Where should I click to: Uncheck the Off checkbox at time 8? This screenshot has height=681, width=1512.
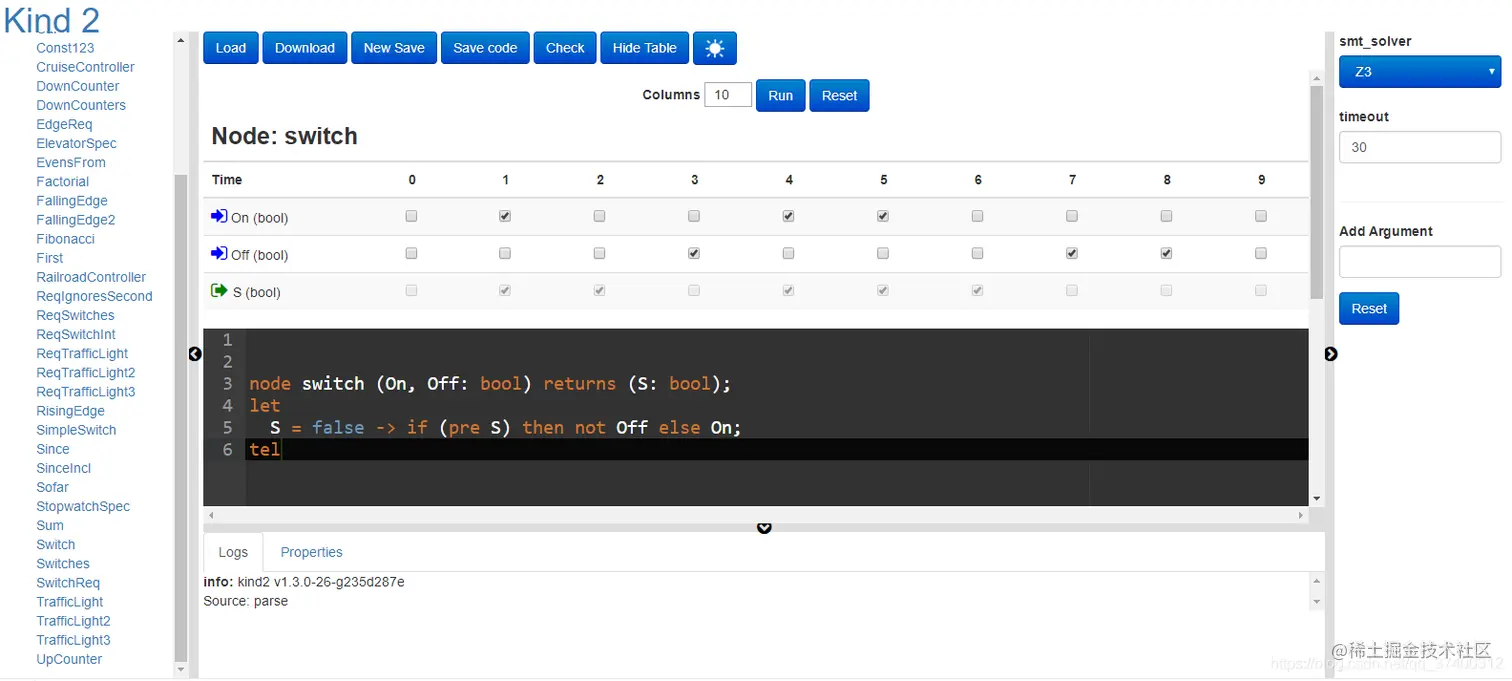(1166, 254)
